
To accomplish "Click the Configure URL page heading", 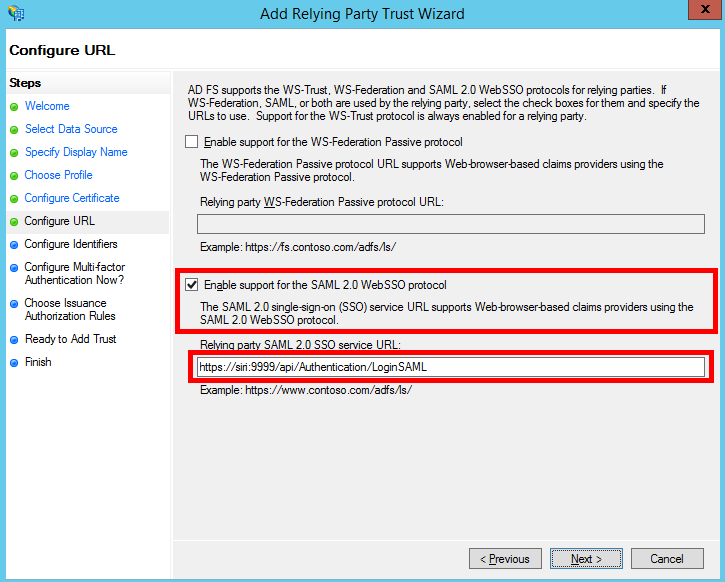I will click(x=62, y=50).
